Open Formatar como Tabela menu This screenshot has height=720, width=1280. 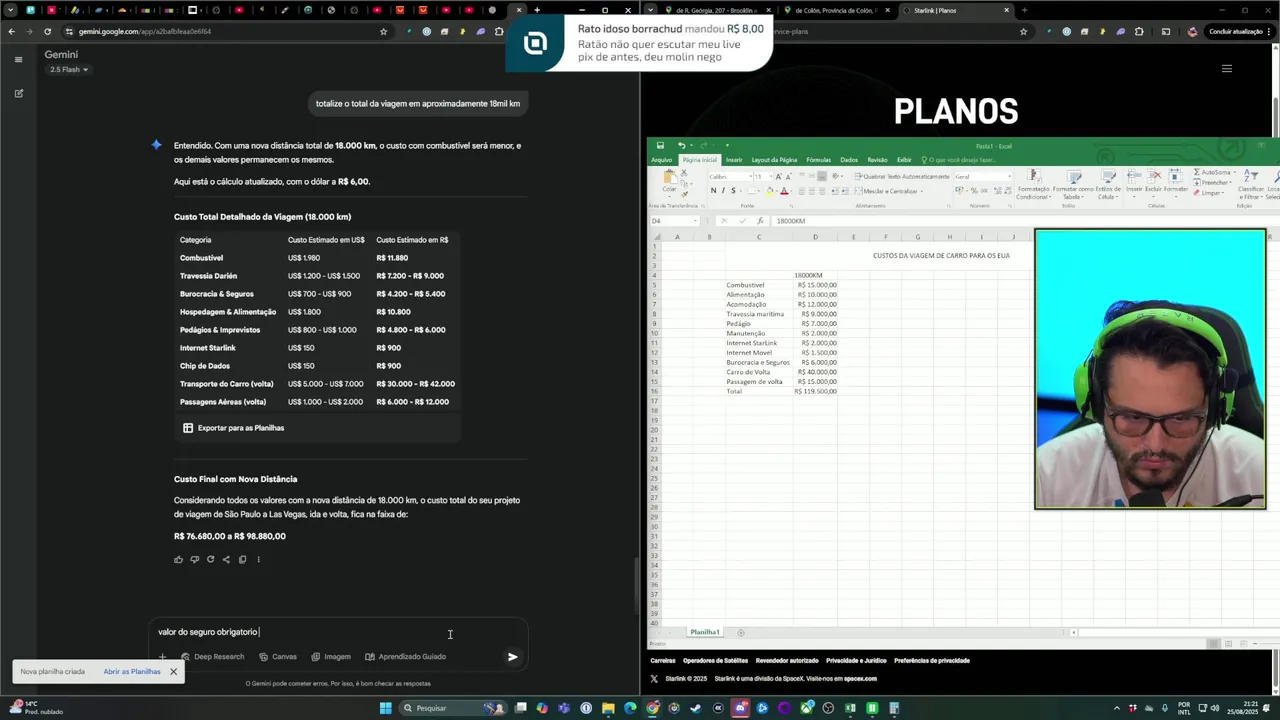point(1072,185)
